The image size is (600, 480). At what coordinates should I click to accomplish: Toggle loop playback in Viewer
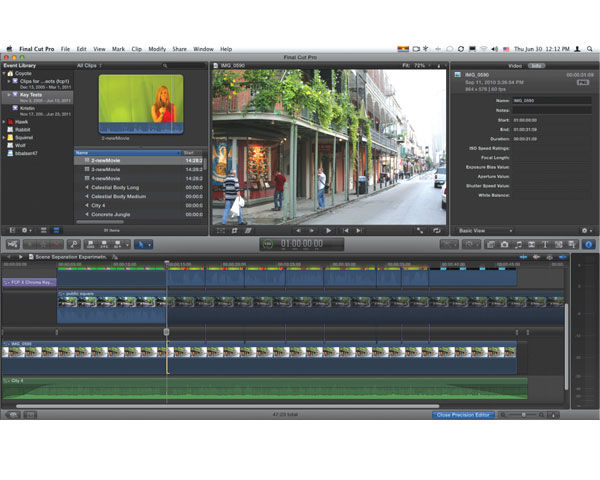coord(436,230)
